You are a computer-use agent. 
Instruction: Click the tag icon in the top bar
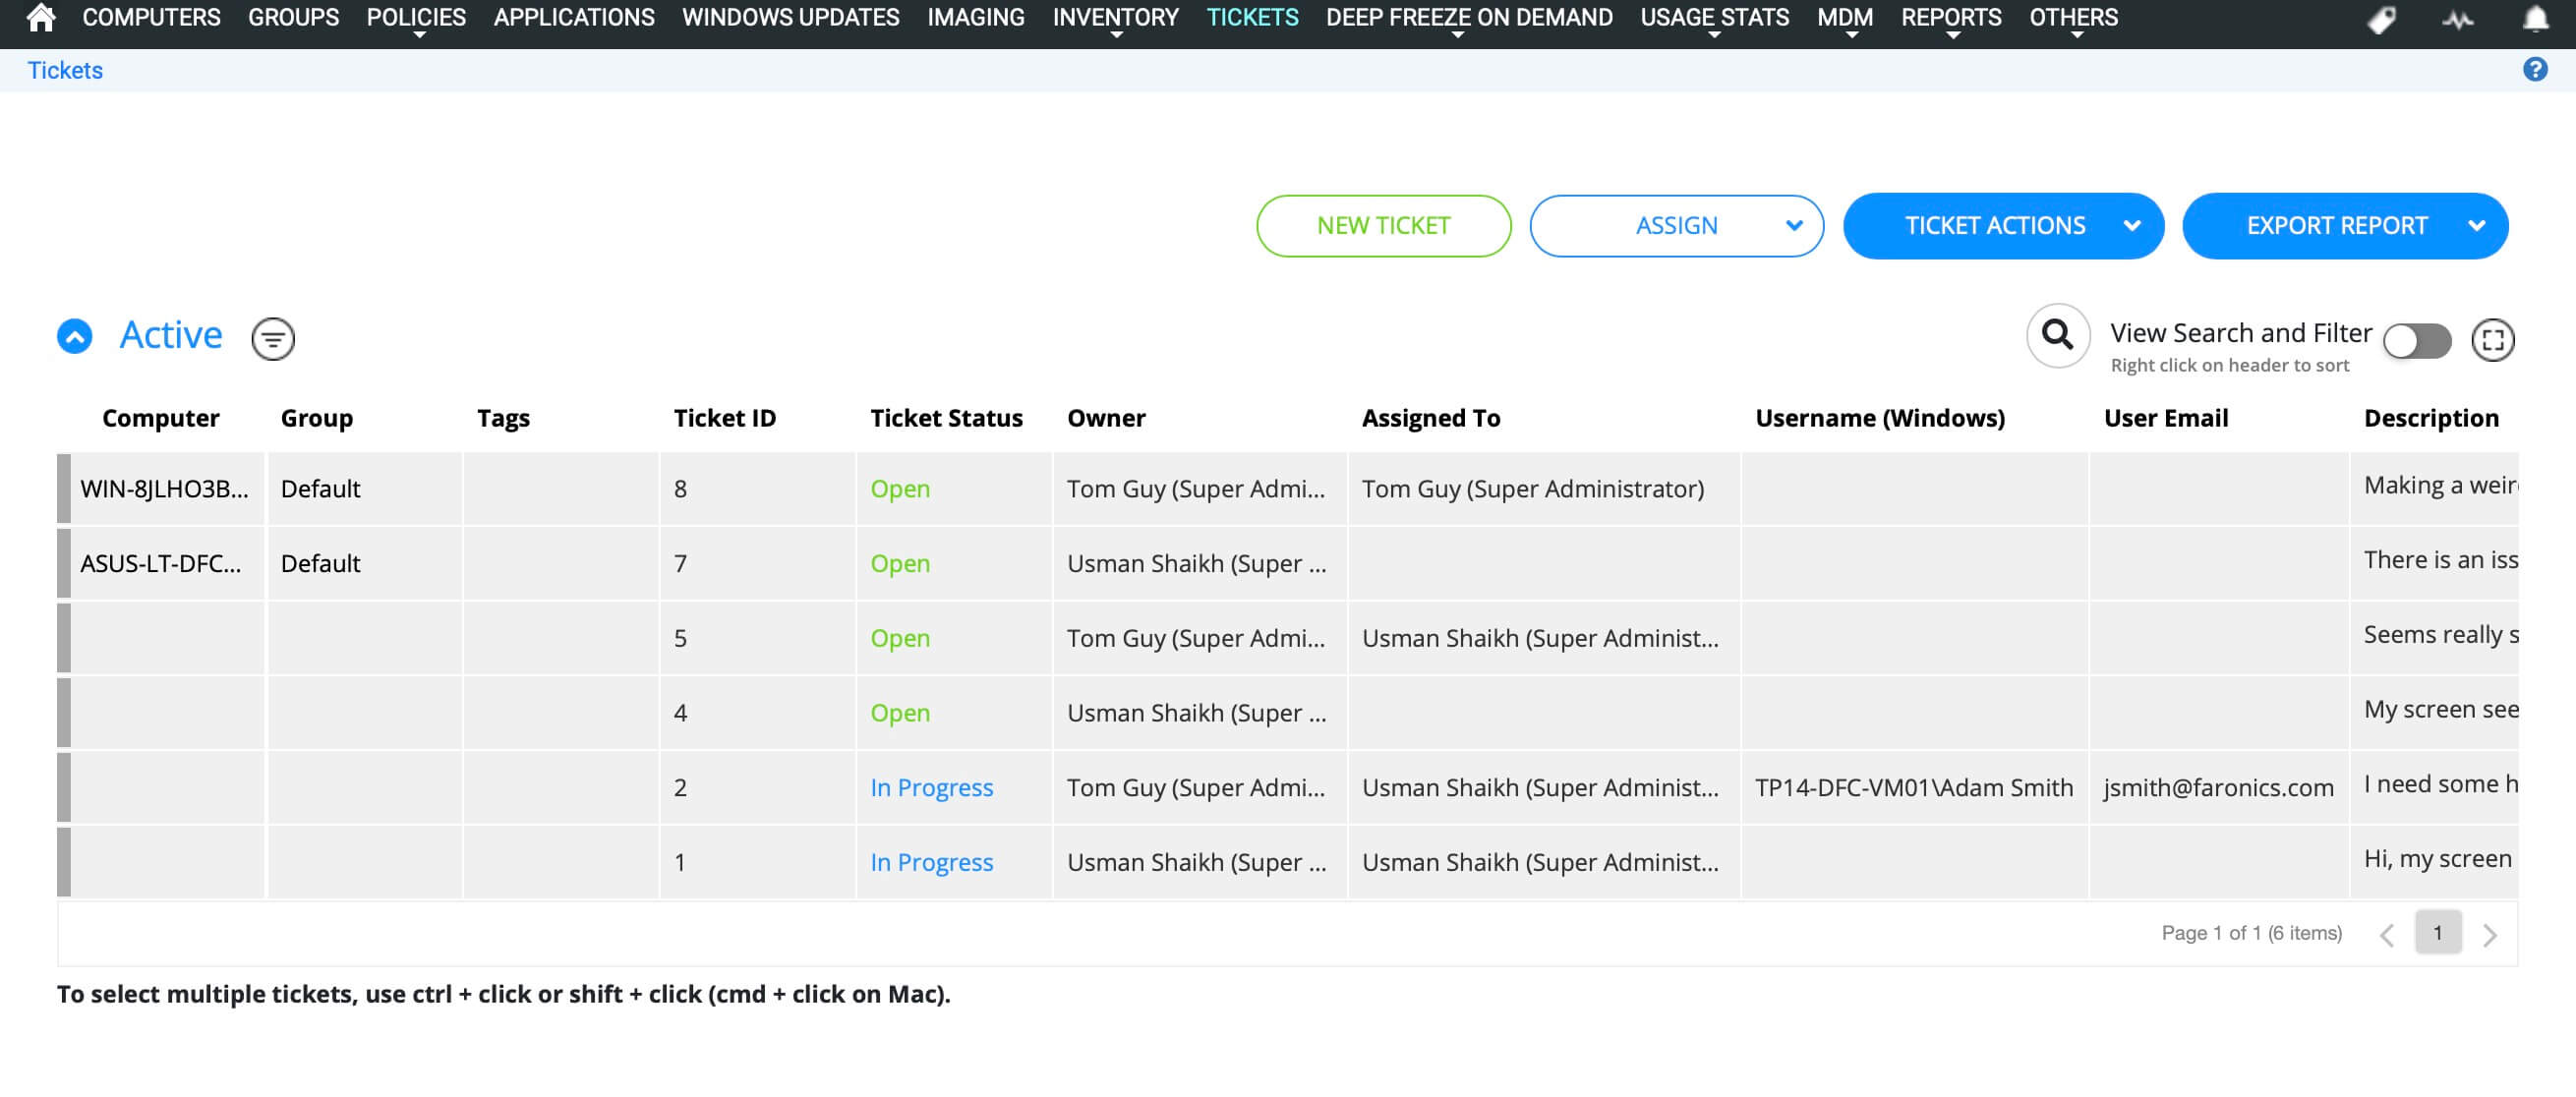[2383, 17]
